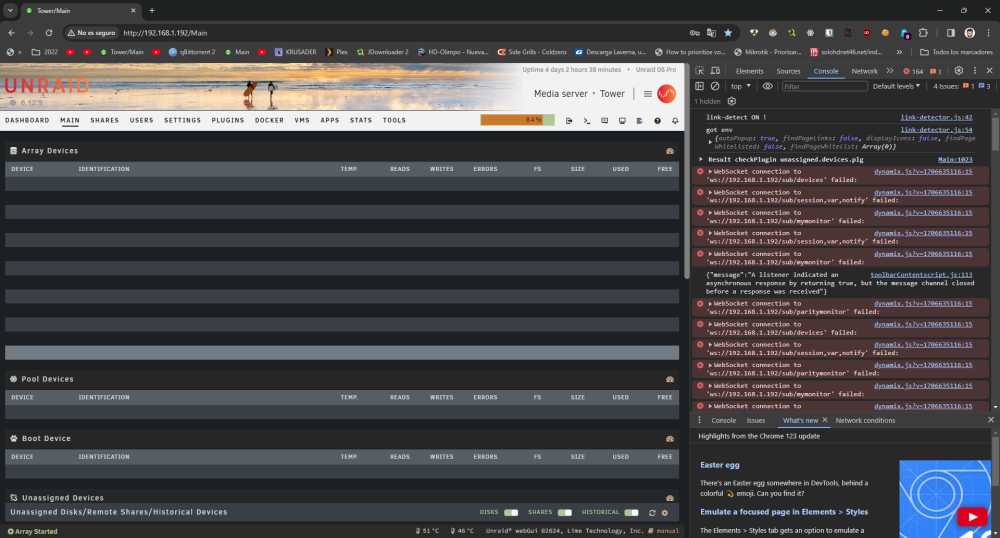Image resolution: width=1000 pixels, height=538 pixels.
Task: Open DevTools settings gear
Action: pyautogui.click(x=959, y=71)
